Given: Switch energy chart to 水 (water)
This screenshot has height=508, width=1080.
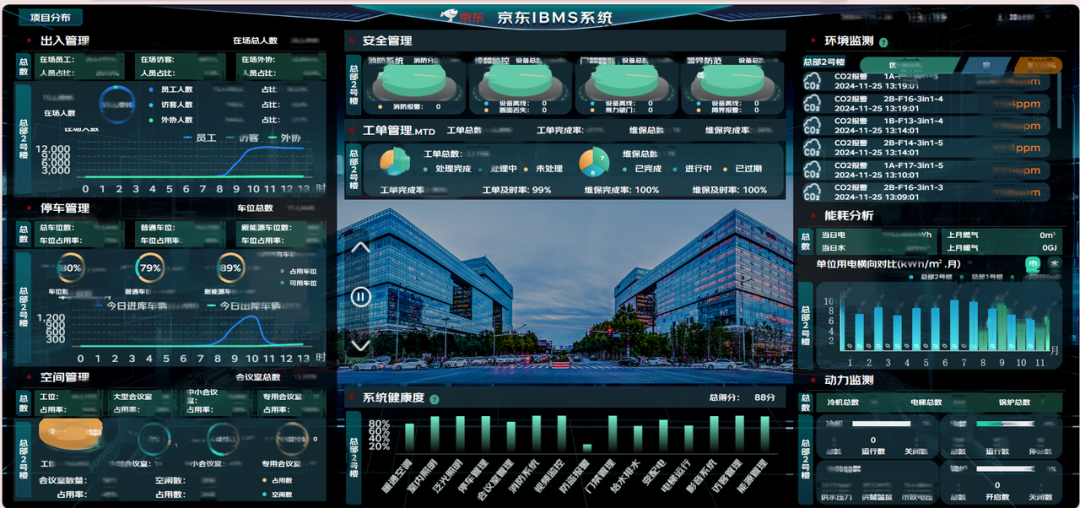Looking at the screenshot, I should 1054,263.
